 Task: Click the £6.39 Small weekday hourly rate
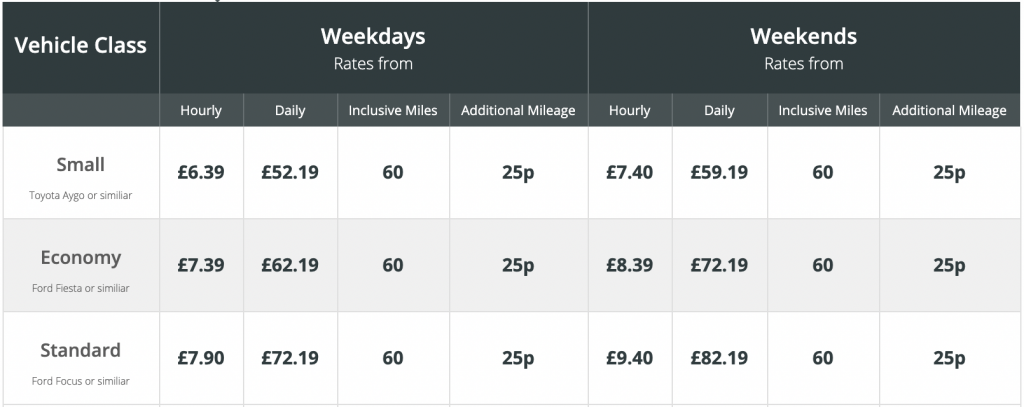tap(201, 172)
